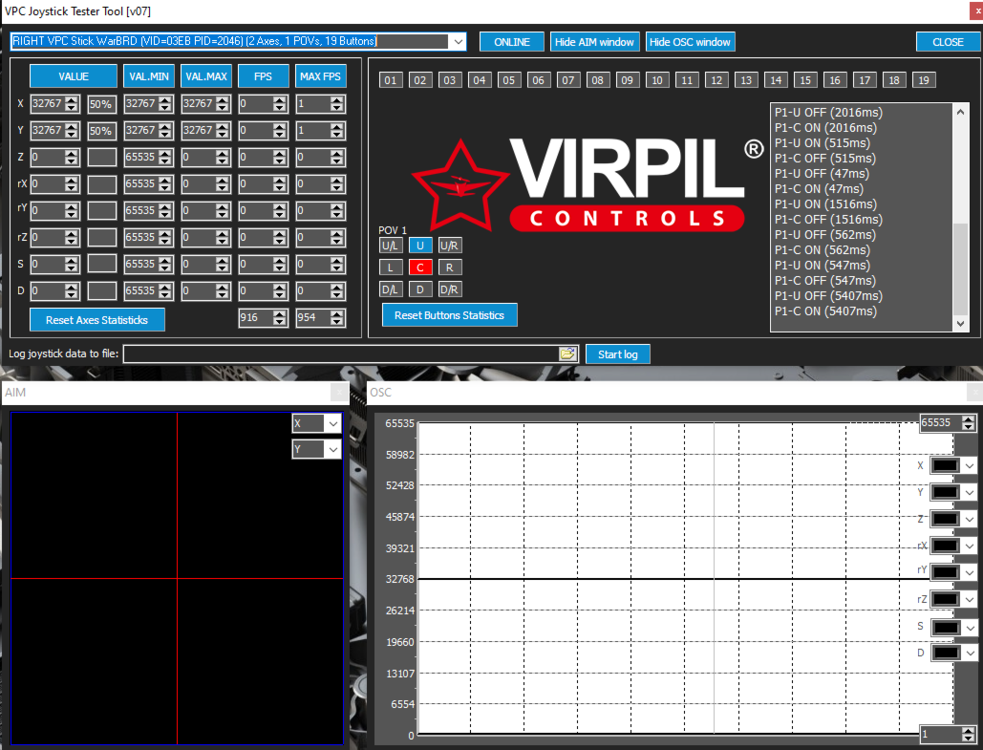
Task: Increase the 916 FPS total stepper
Action: [x=280, y=314]
